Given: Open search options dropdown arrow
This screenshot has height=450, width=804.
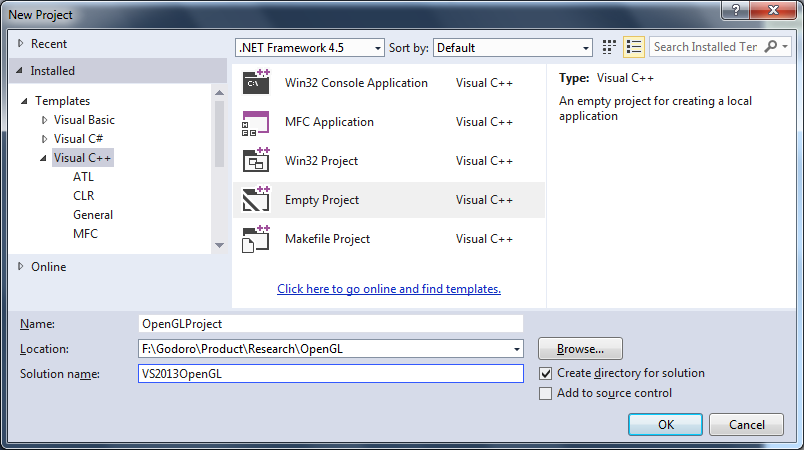Looking at the screenshot, I should point(785,47).
